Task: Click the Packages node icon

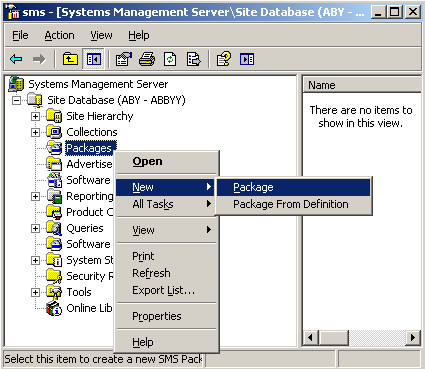Action: [x=54, y=148]
